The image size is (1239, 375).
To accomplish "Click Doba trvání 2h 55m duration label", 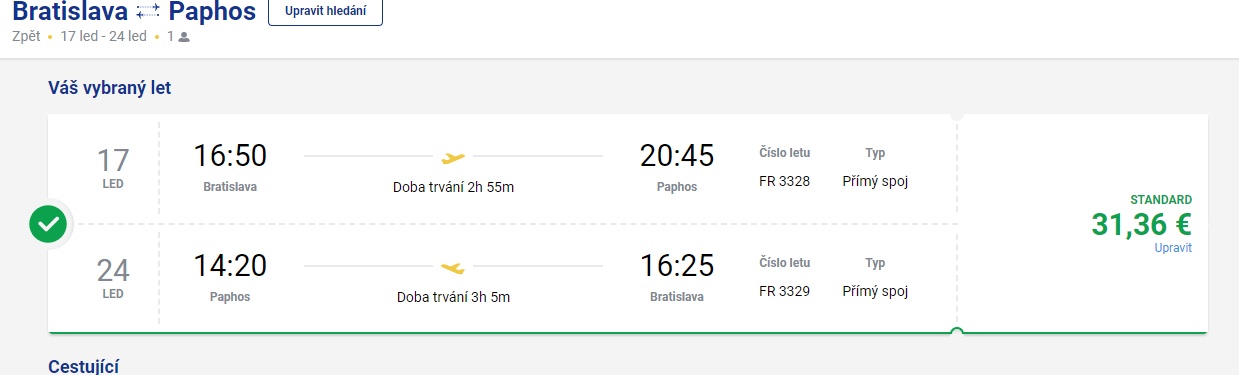I will point(453,187).
